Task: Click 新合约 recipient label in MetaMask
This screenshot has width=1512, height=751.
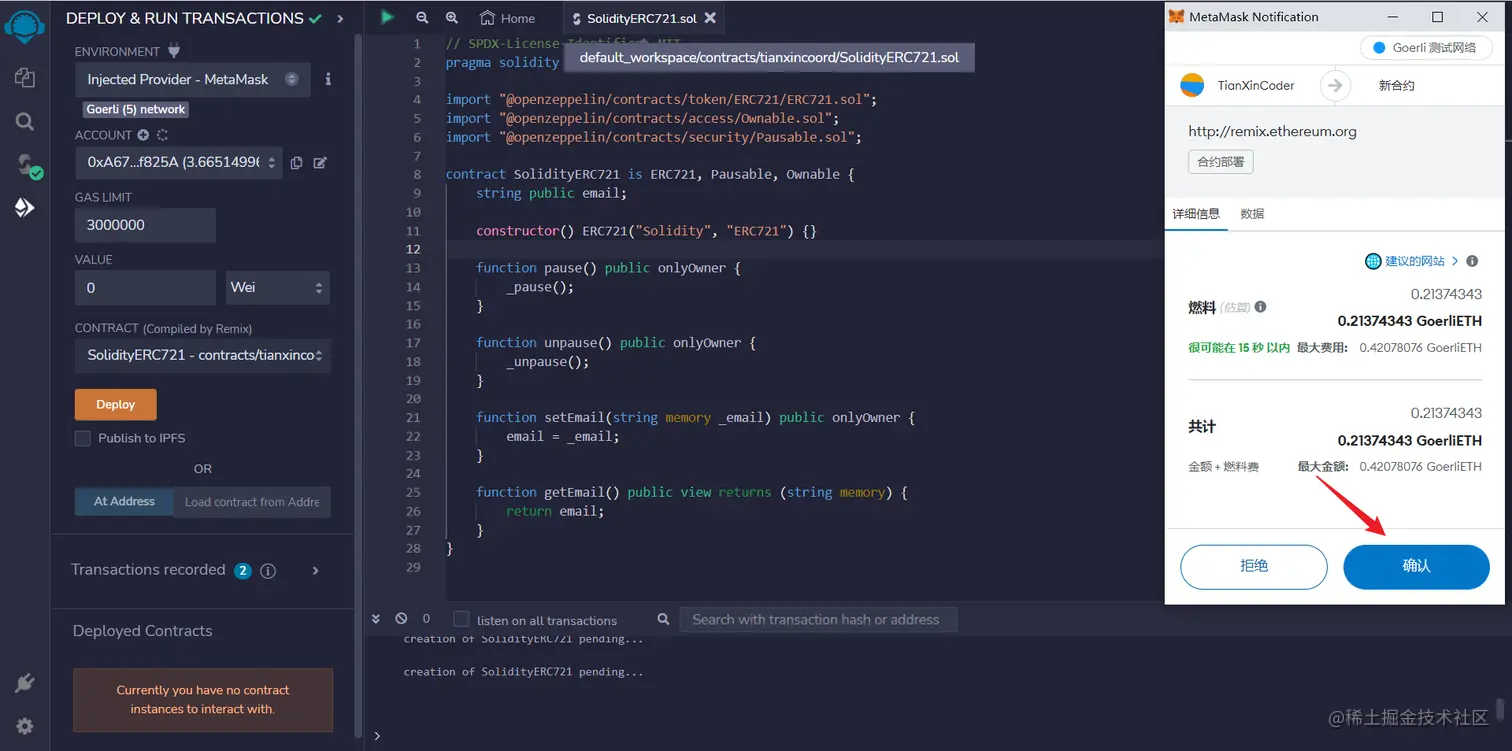Action: click(x=1396, y=85)
